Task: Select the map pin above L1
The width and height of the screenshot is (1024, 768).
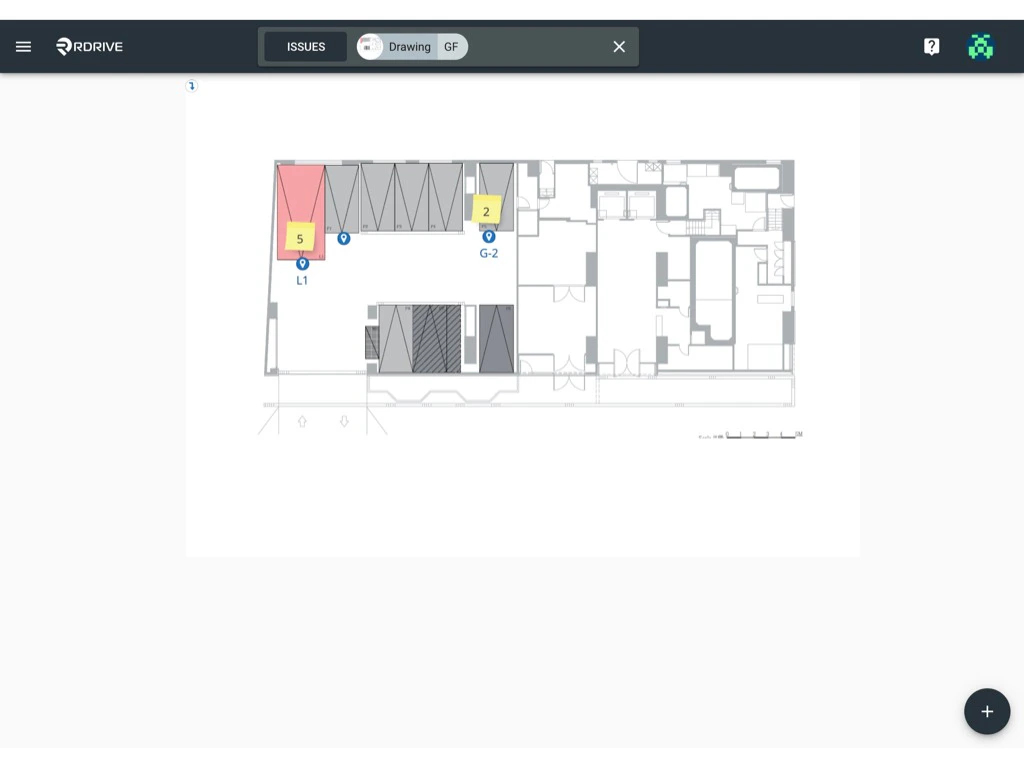Action: 302,264
